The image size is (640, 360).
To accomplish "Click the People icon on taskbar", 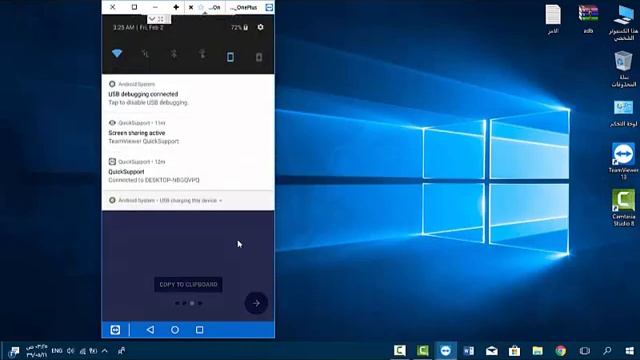I will tap(122, 351).
